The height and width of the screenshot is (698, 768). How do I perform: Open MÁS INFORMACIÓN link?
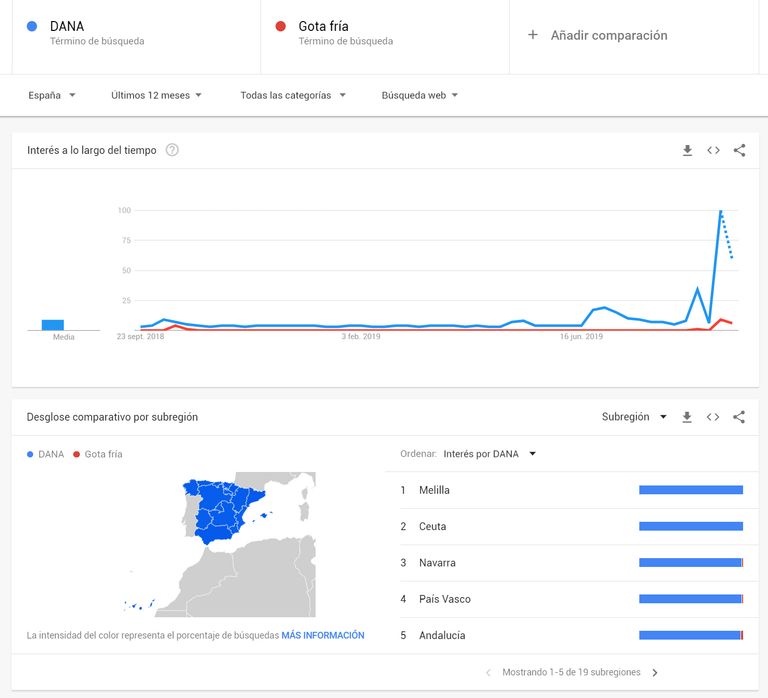point(323,635)
